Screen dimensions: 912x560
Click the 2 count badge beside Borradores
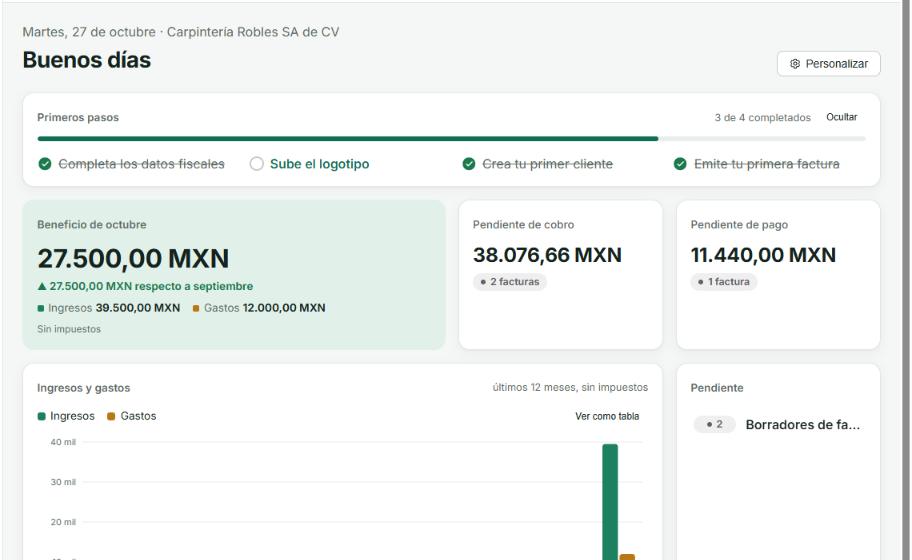coord(714,425)
